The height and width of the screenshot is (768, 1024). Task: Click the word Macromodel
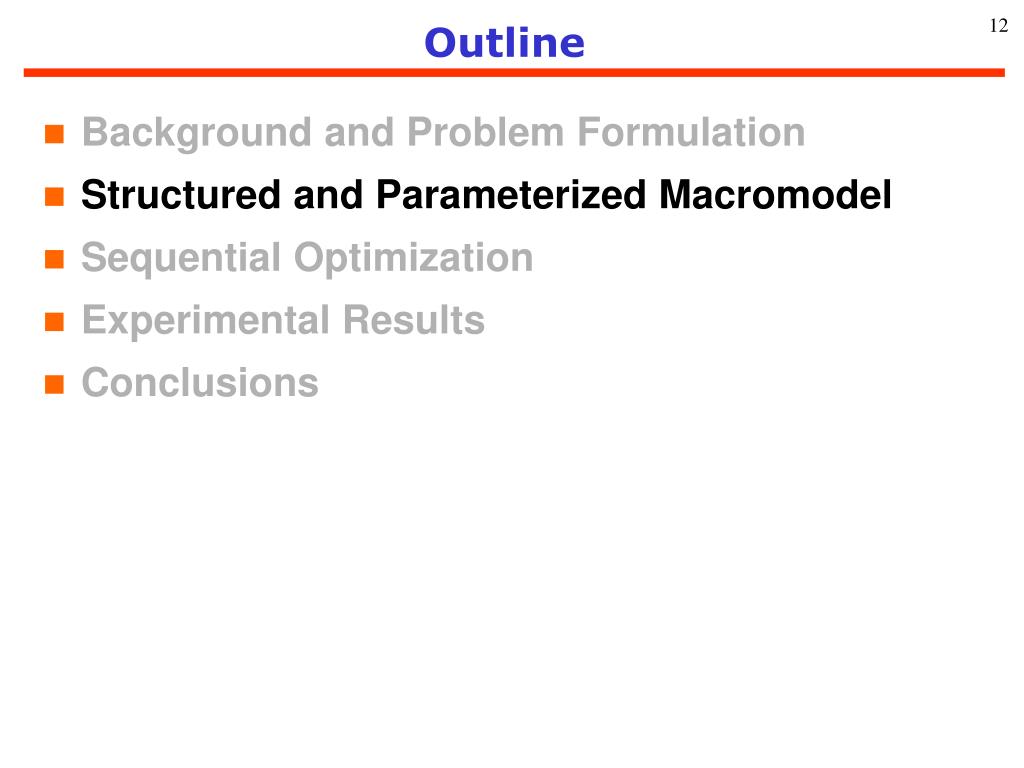[x=775, y=195]
